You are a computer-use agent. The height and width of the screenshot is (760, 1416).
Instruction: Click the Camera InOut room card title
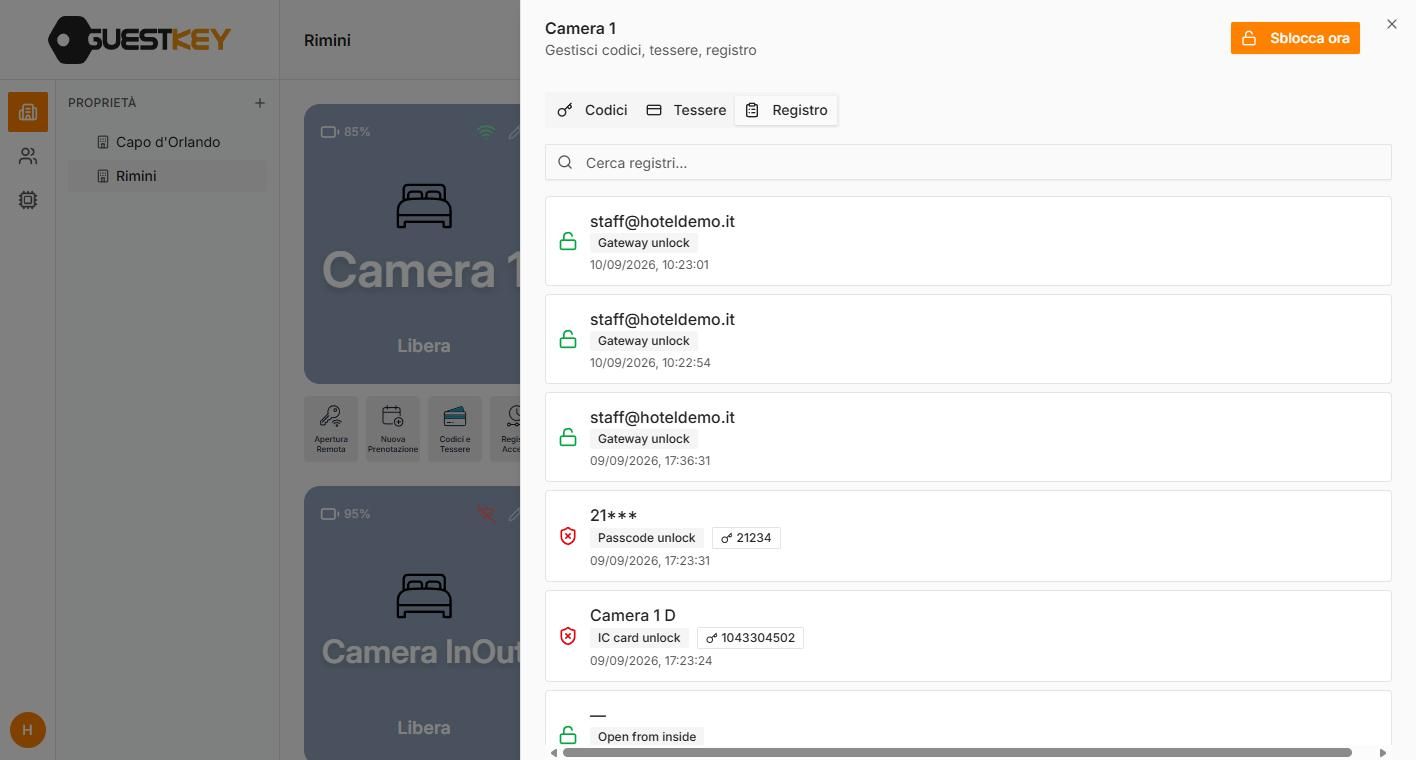[x=420, y=652]
